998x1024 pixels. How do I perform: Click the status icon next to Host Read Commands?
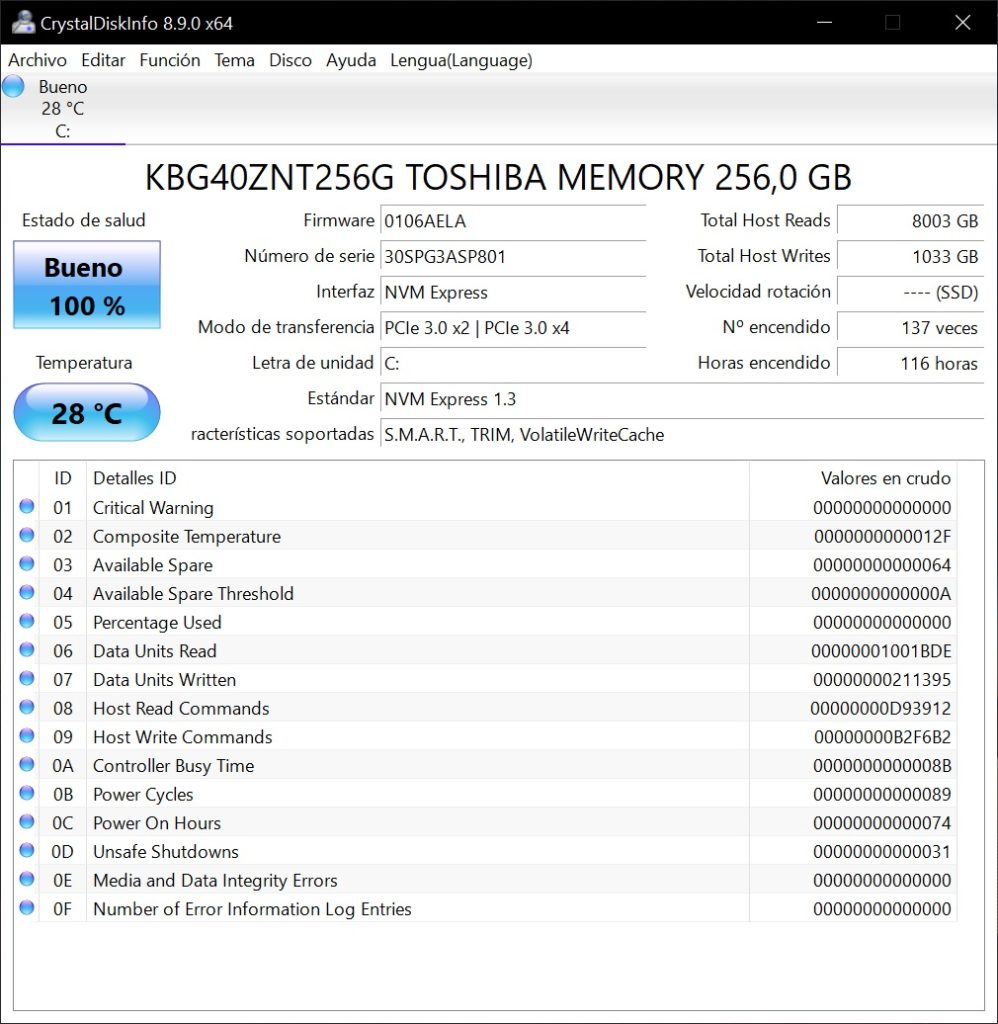pos(27,708)
